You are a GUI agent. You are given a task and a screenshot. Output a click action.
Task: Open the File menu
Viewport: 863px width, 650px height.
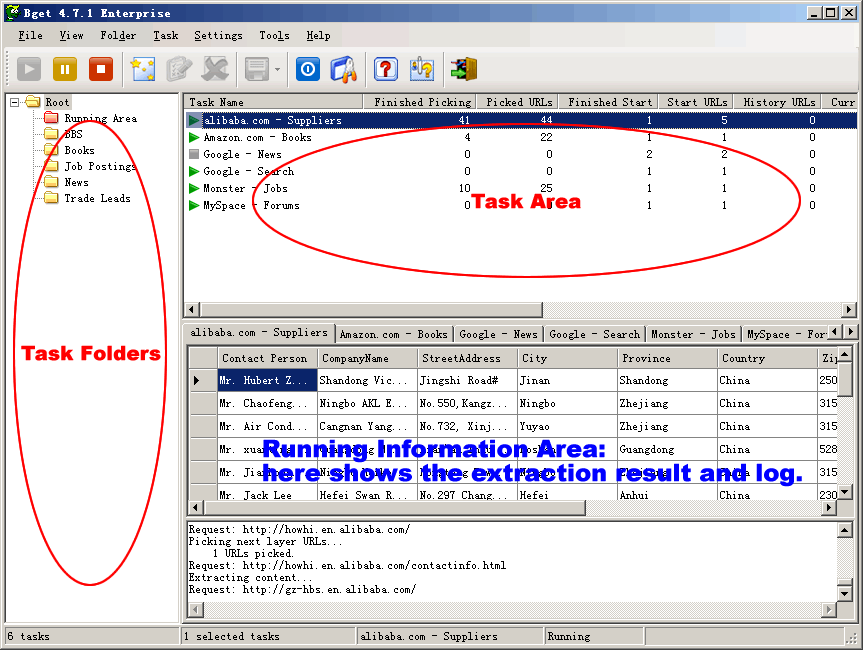pos(30,36)
